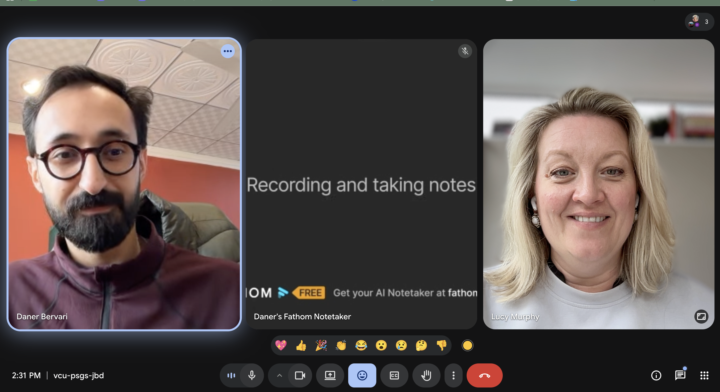Screen dimensions: 720x392
Task: Open the activities grid menu
Action: 704,375
